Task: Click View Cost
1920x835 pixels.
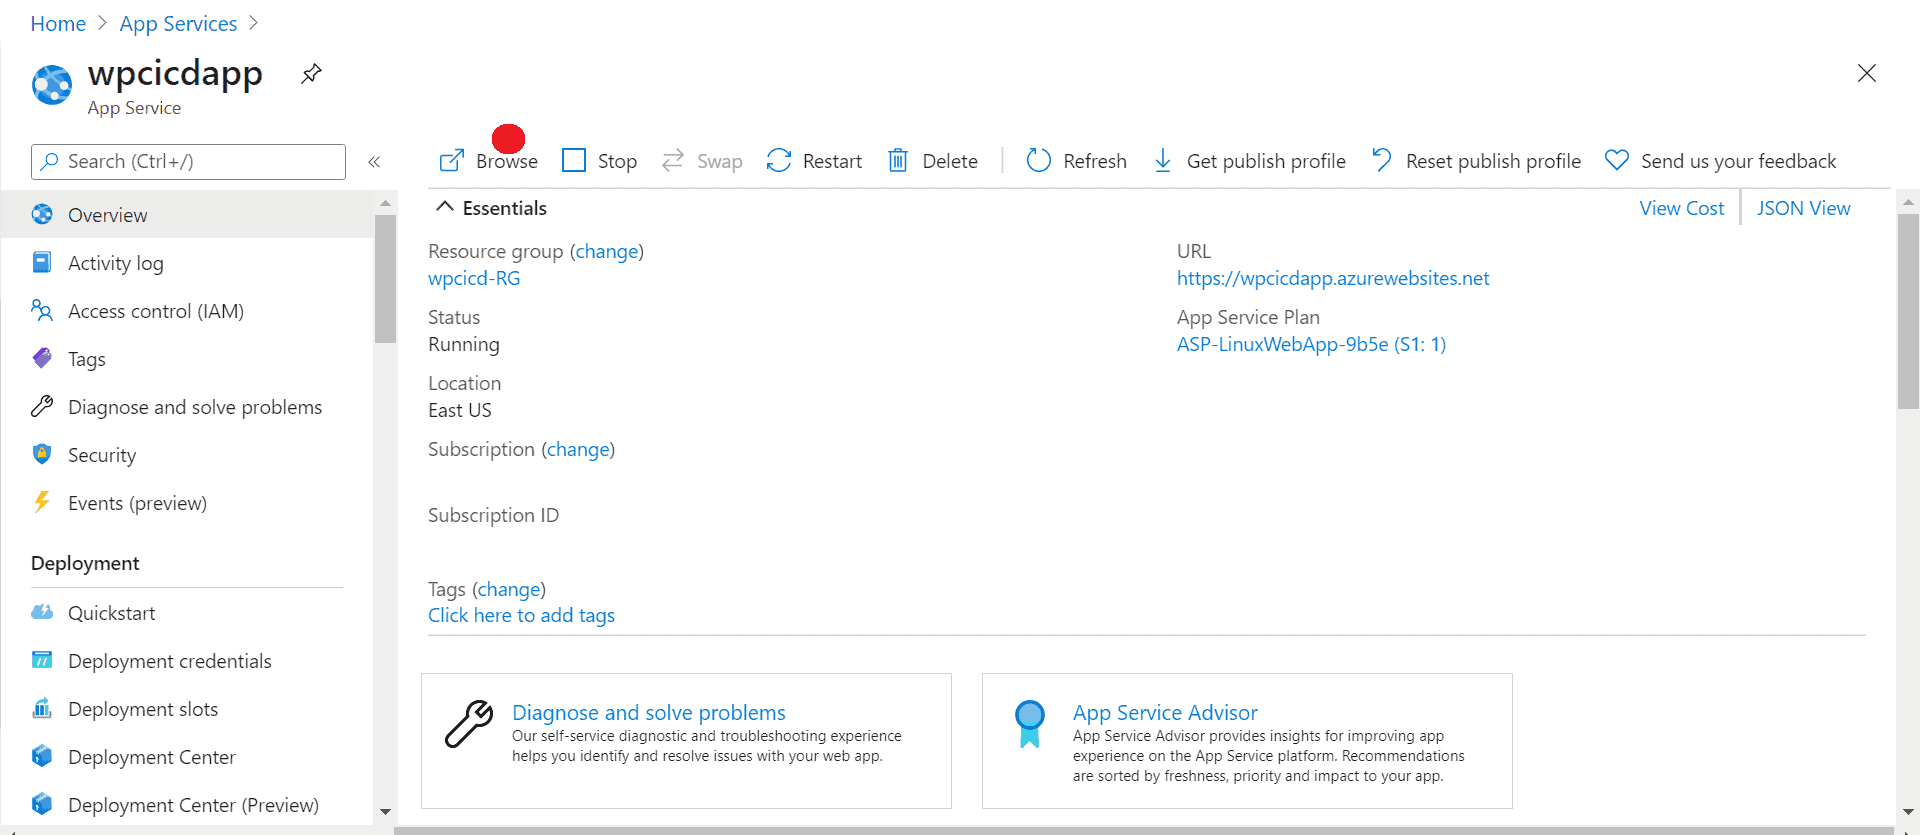Action: [1681, 208]
